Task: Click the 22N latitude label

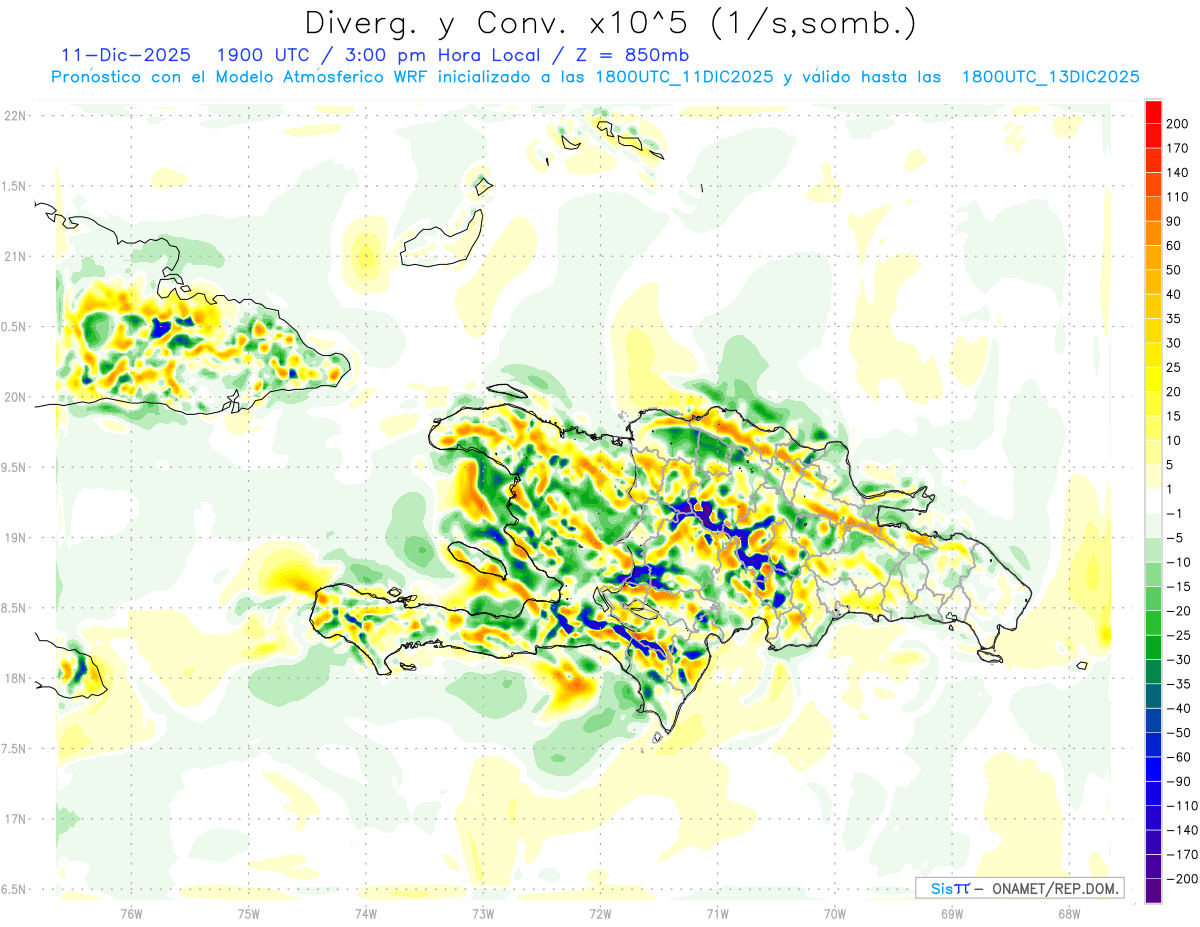Action: click(17, 115)
